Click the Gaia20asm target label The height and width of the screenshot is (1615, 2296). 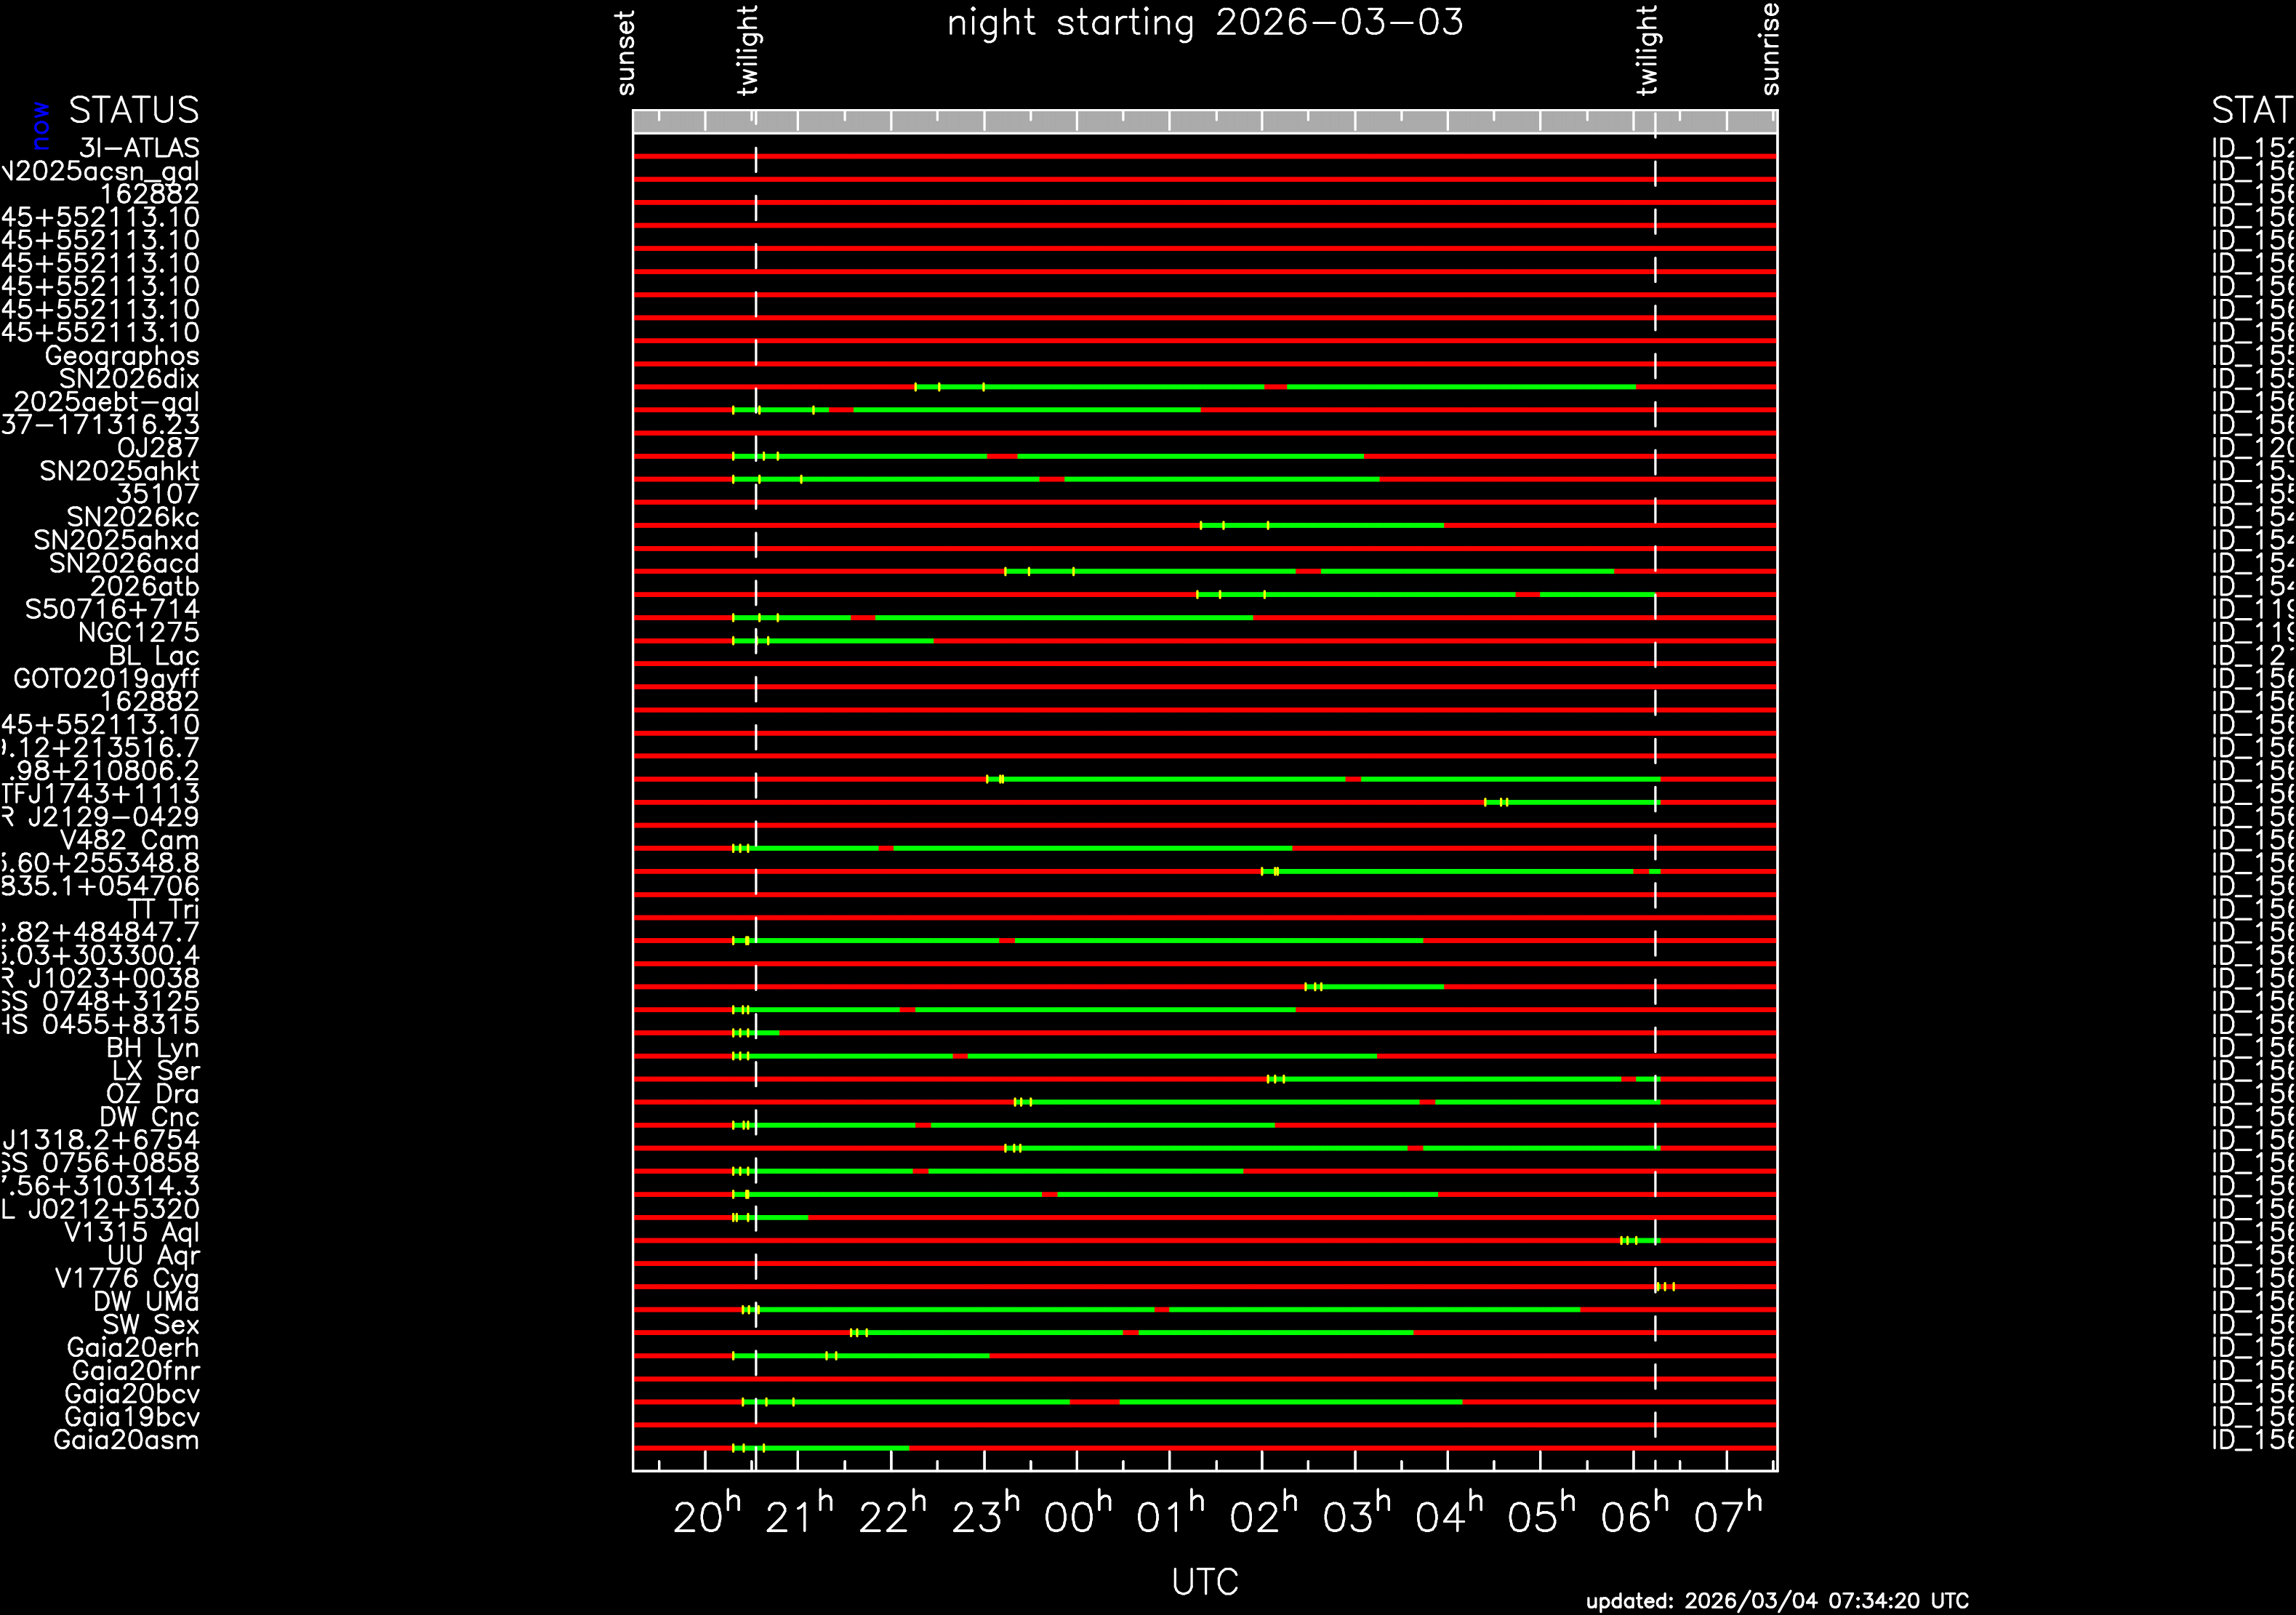click(x=126, y=1440)
